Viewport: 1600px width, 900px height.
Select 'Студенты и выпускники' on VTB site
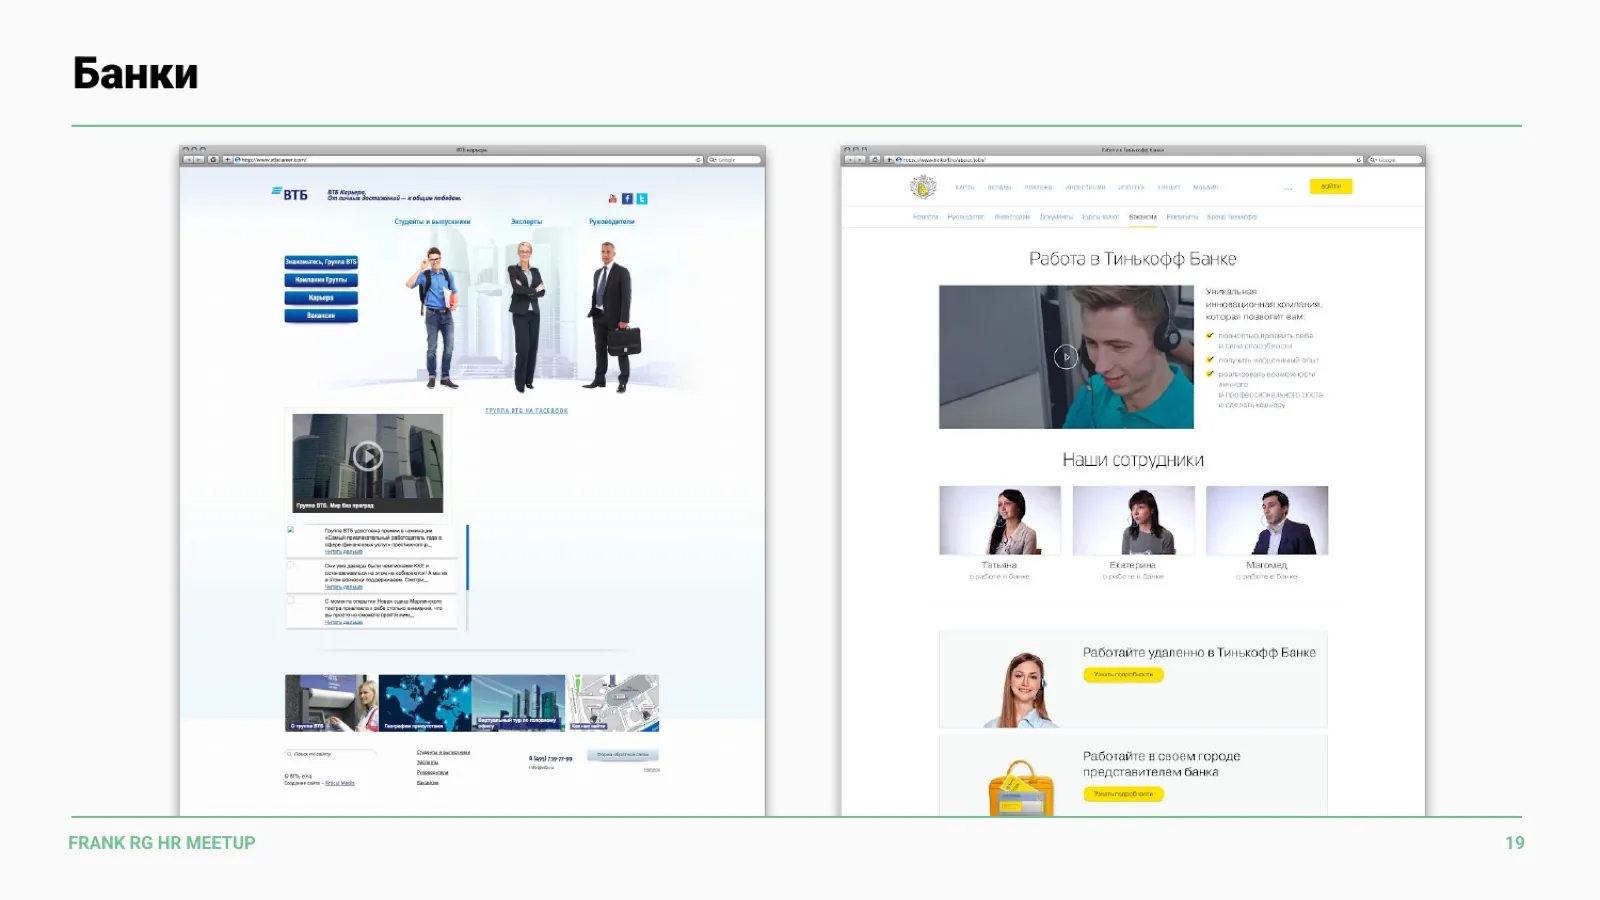tap(432, 222)
